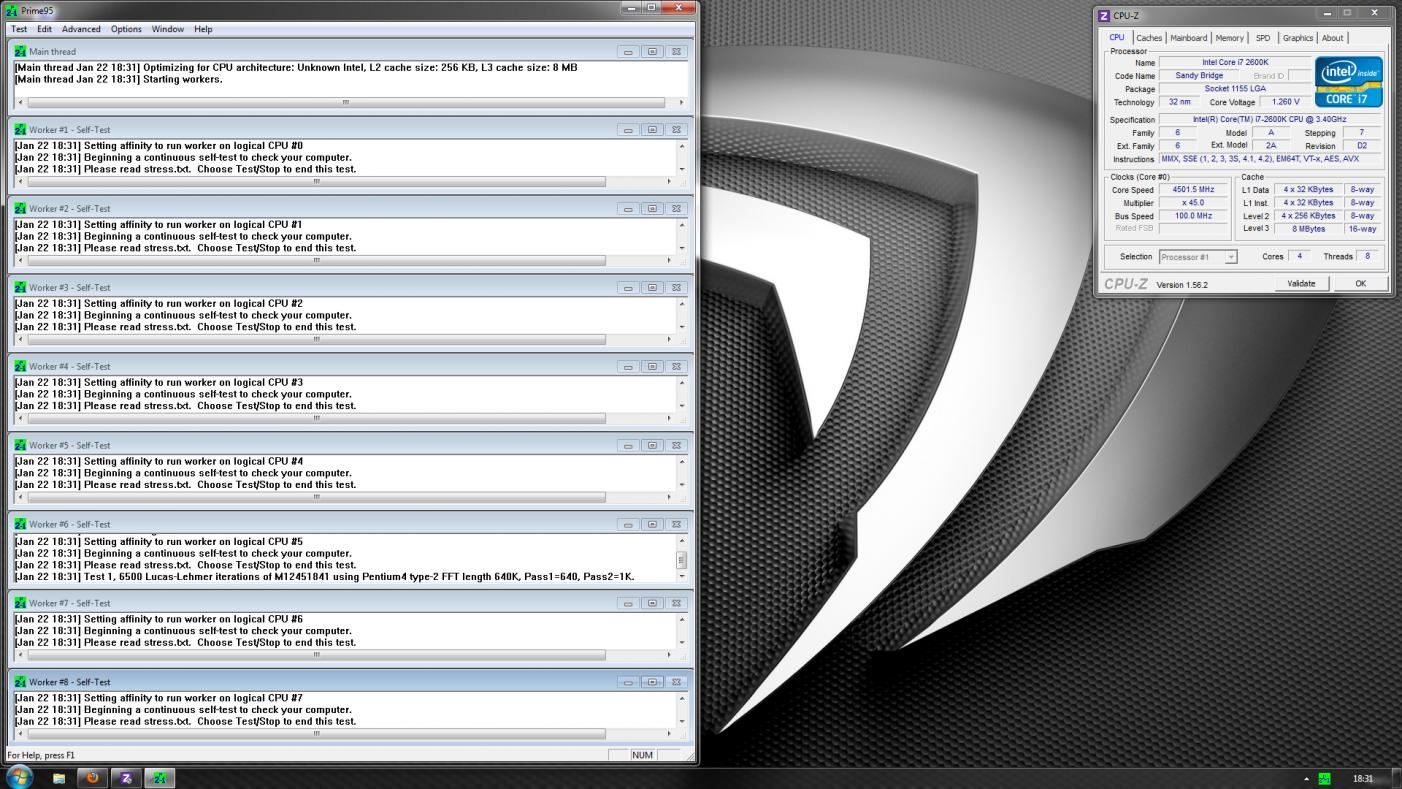Viewport: 1402px width, 789px height.
Task: Minimize Worker #4 child window
Action: [628, 367]
